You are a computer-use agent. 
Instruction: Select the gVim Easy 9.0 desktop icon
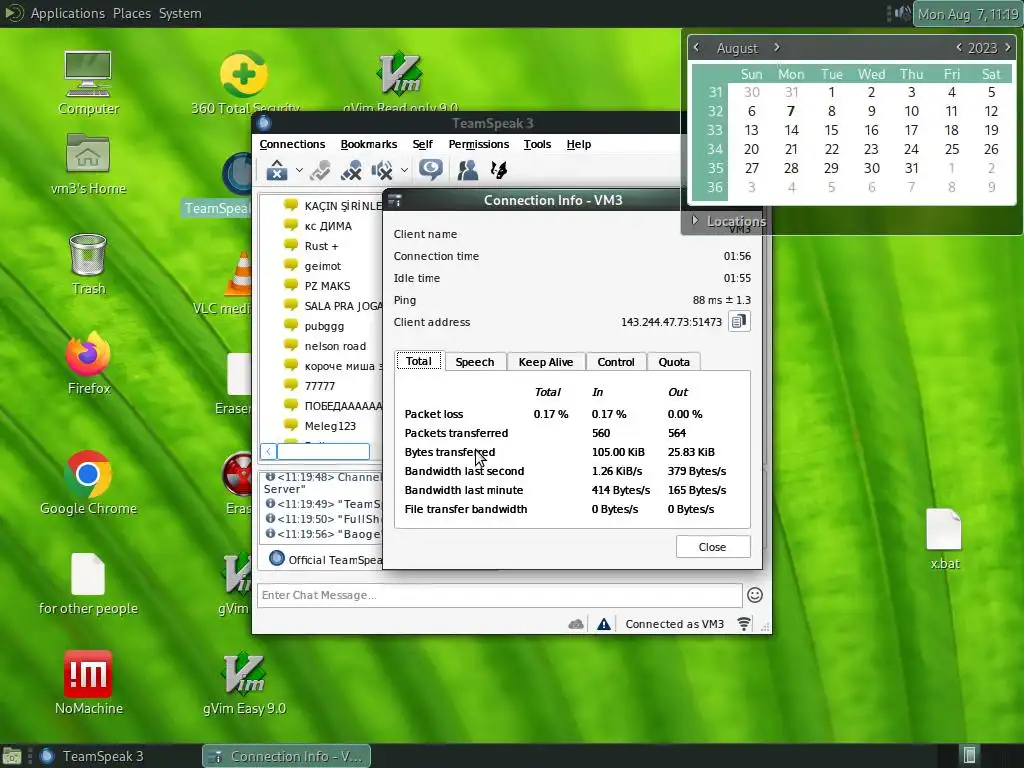(244, 683)
